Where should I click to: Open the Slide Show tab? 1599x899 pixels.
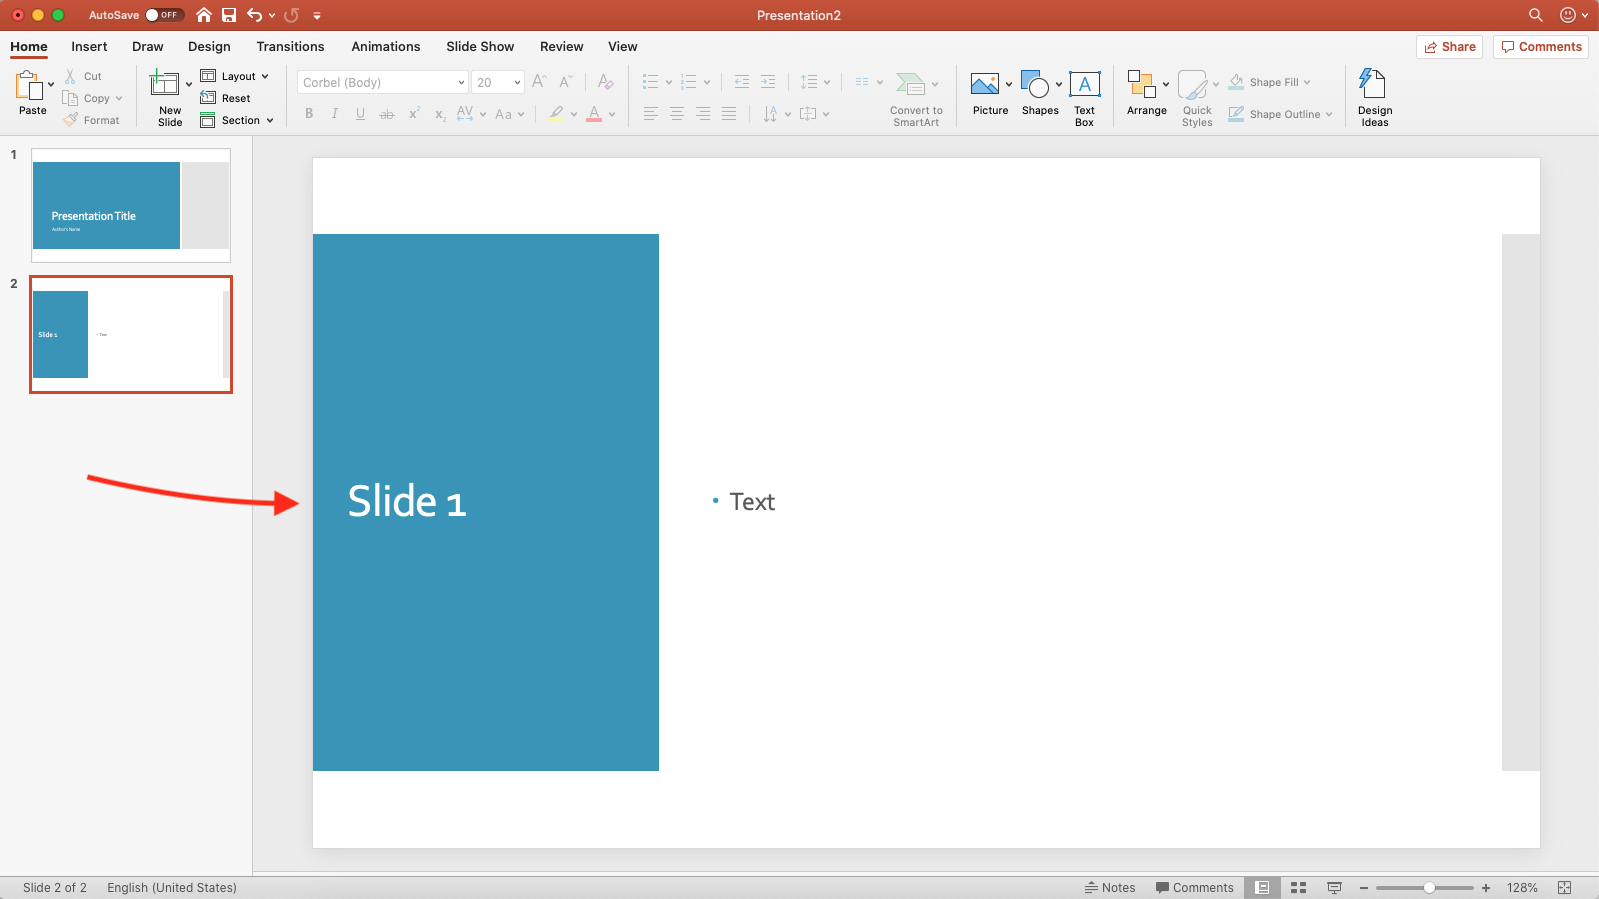480,46
